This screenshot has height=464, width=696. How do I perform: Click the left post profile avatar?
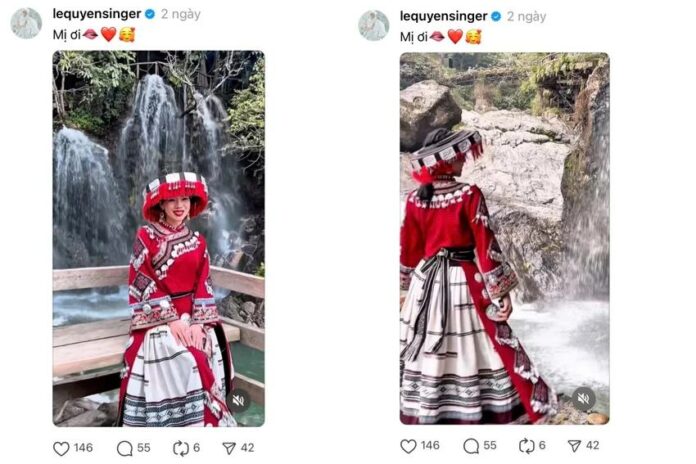tap(26, 23)
